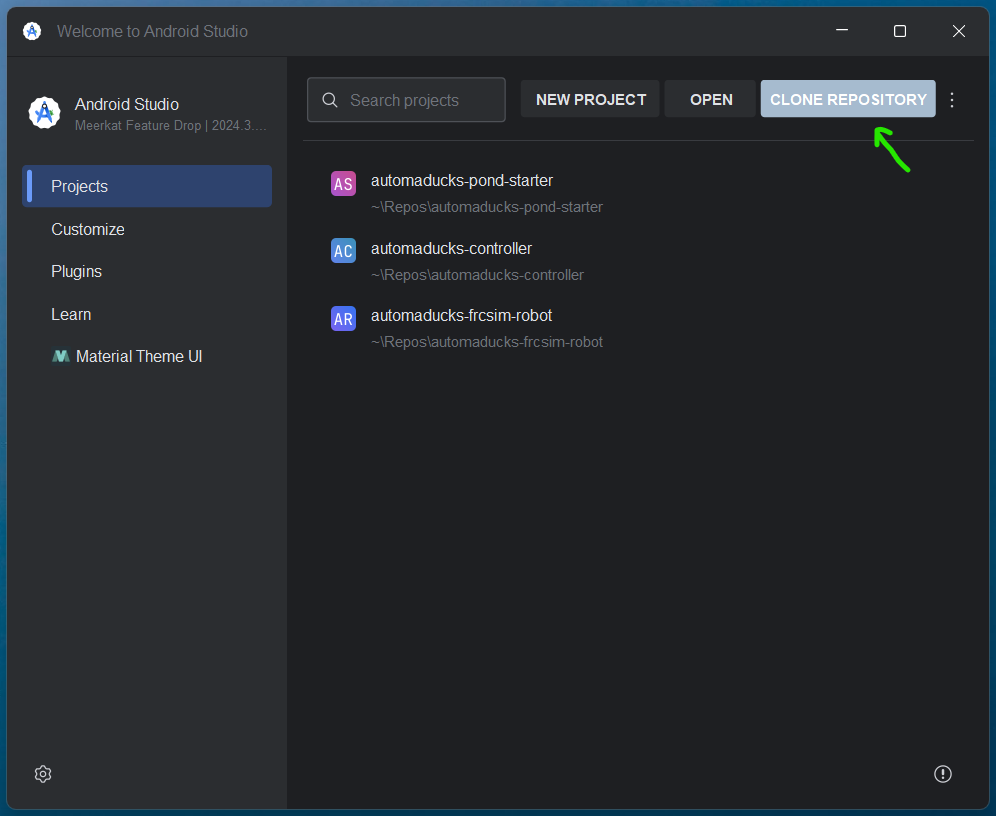The width and height of the screenshot is (996, 816).
Task: Click the OPEN button
Action: [x=711, y=99]
